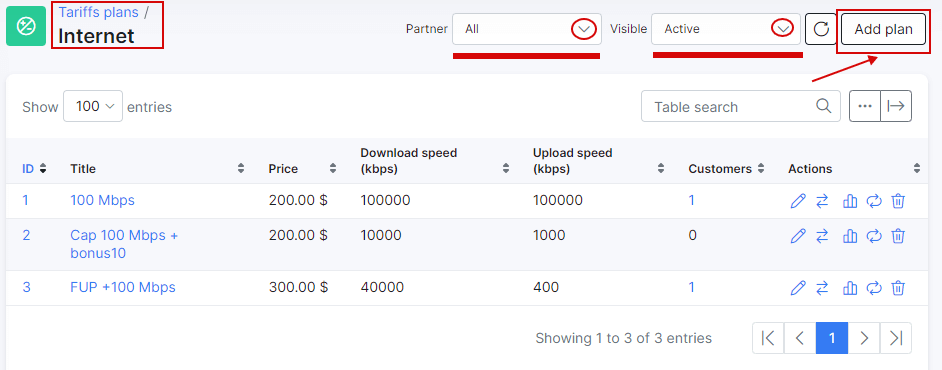Sort by Customers column
942x370 pixels.
pyautogui.click(x=761, y=169)
